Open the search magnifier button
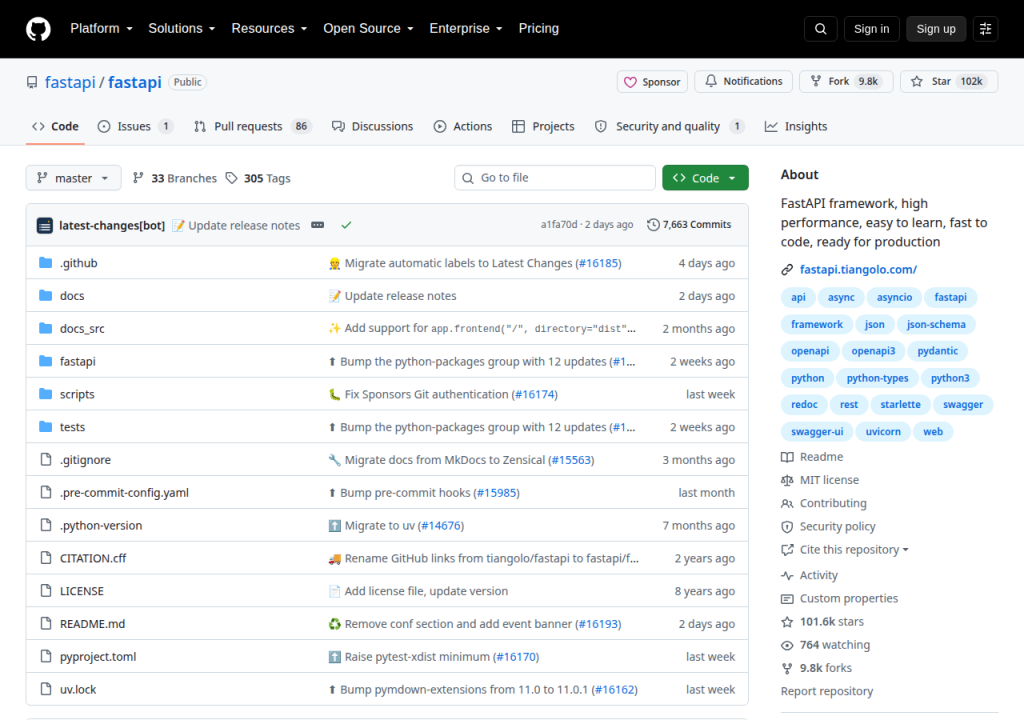Viewport: 1024px width, 720px height. coord(820,29)
